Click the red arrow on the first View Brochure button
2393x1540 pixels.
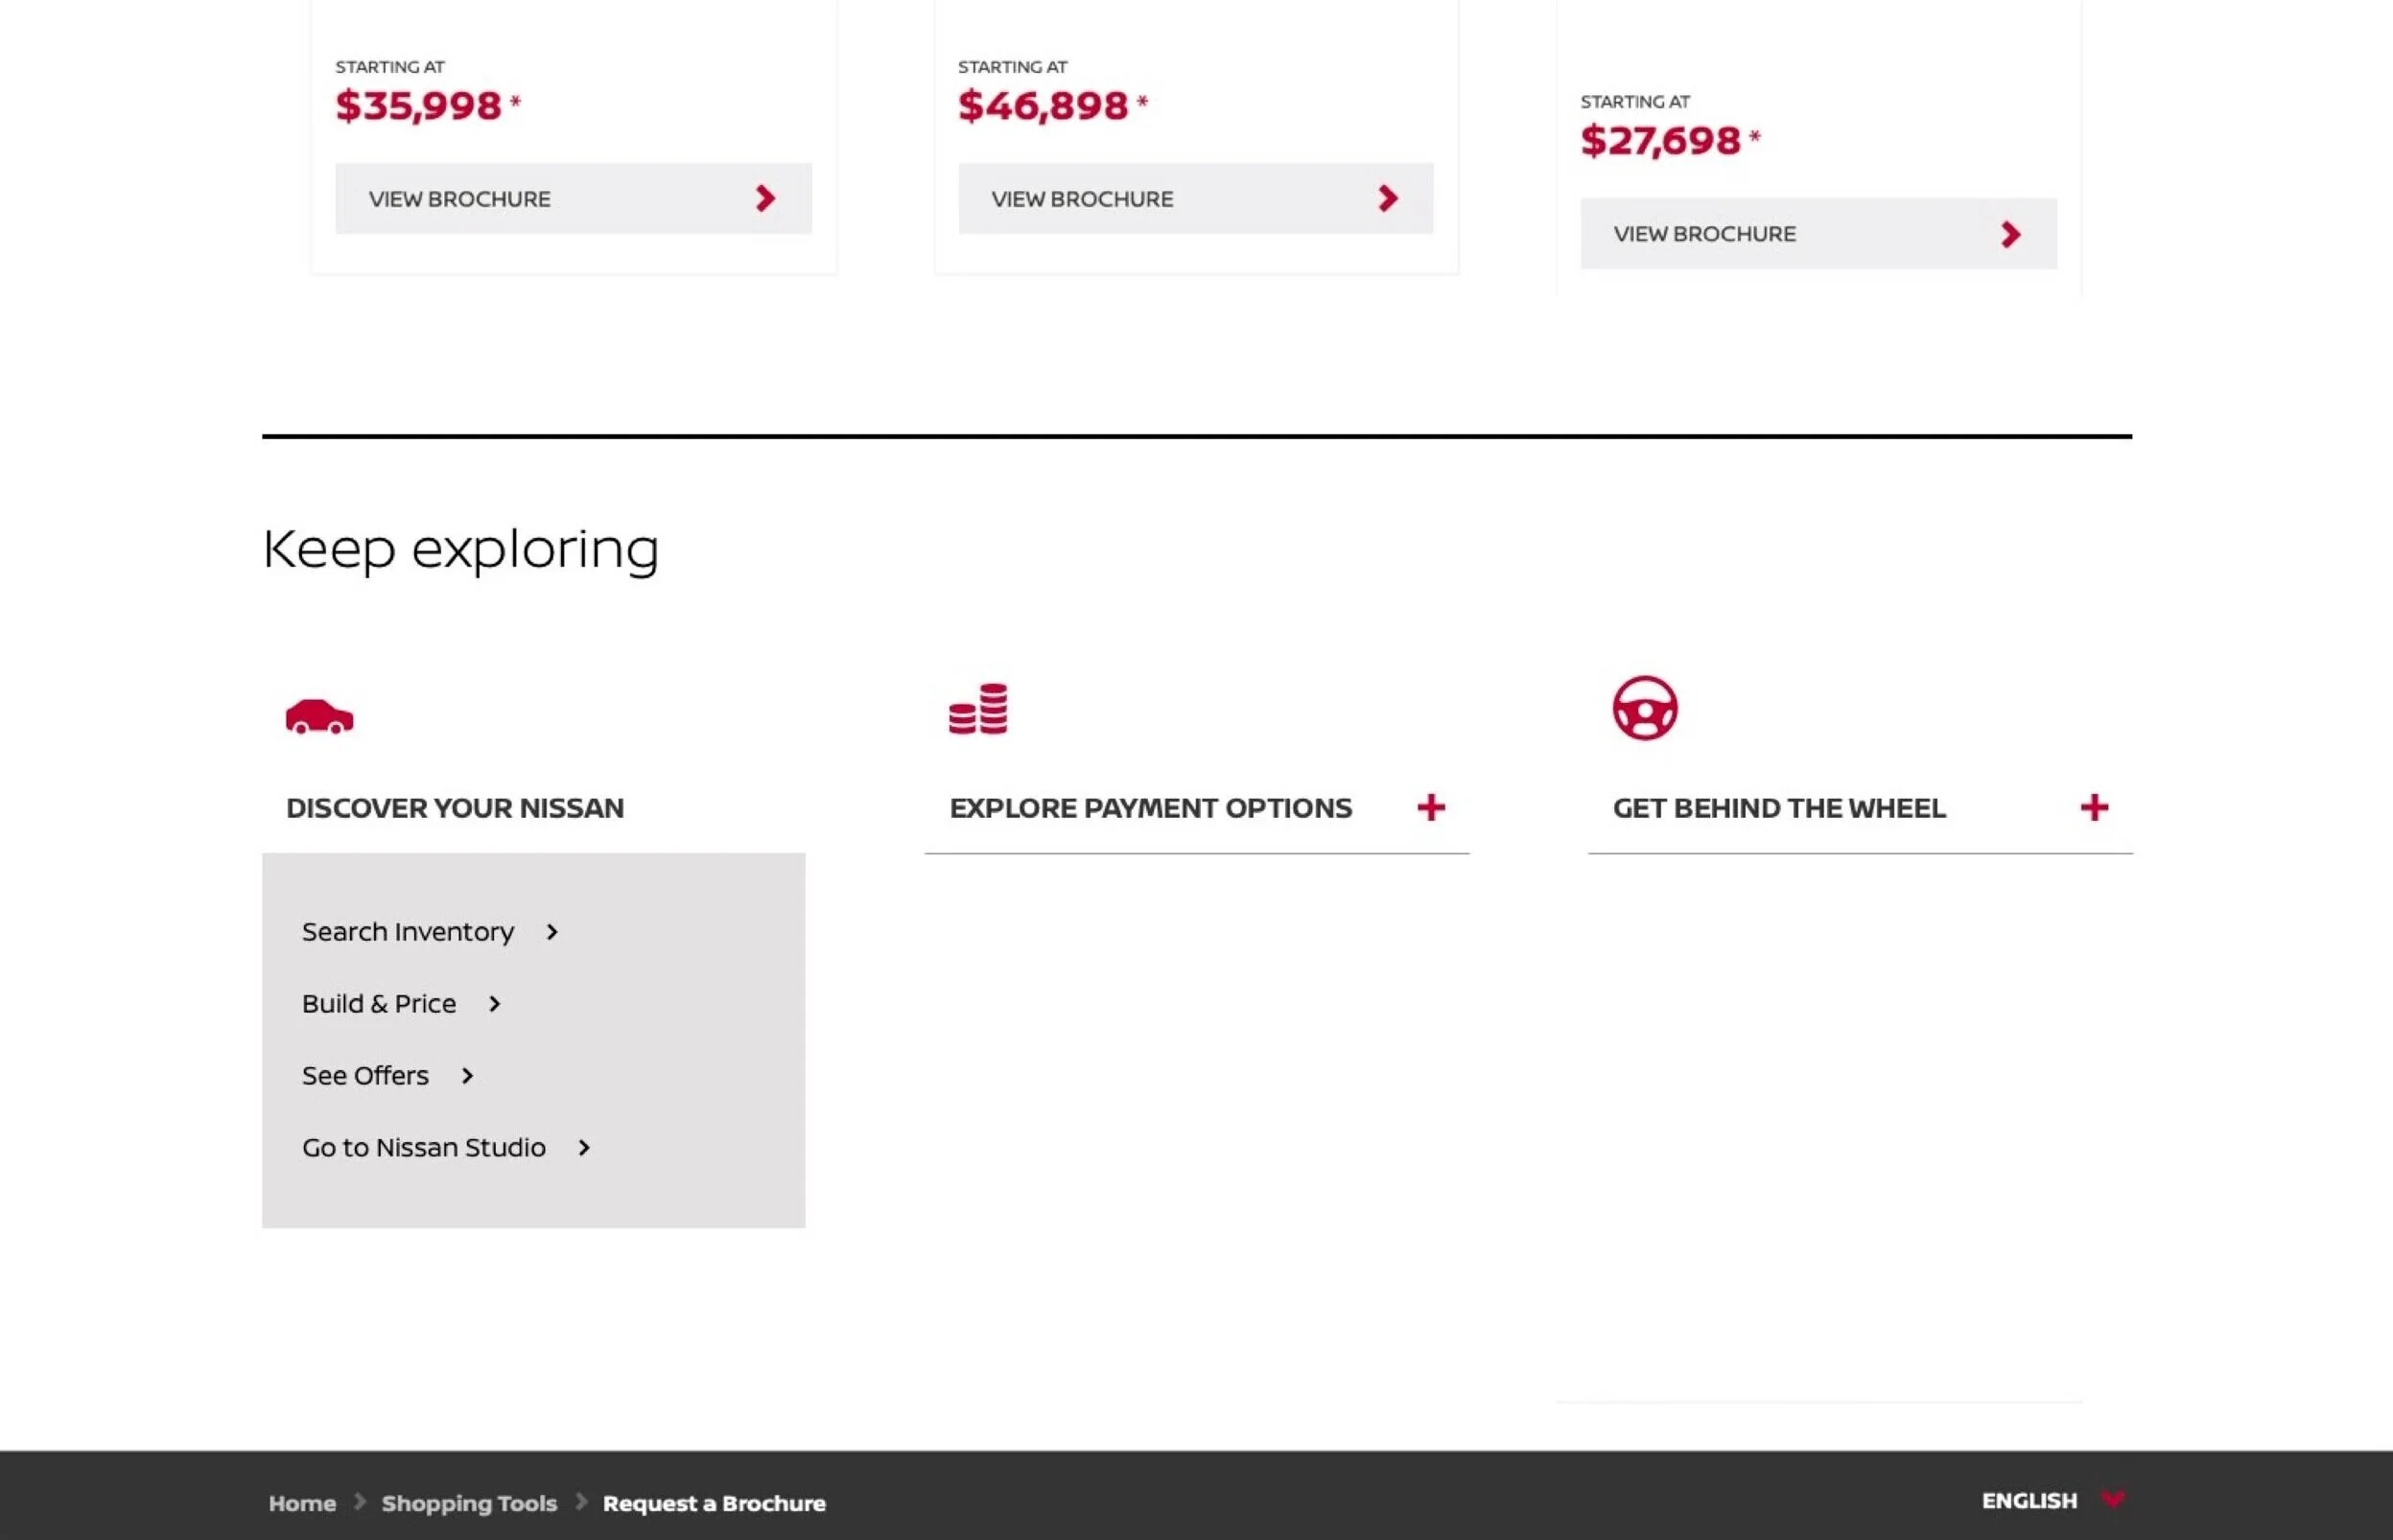tap(765, 198)
